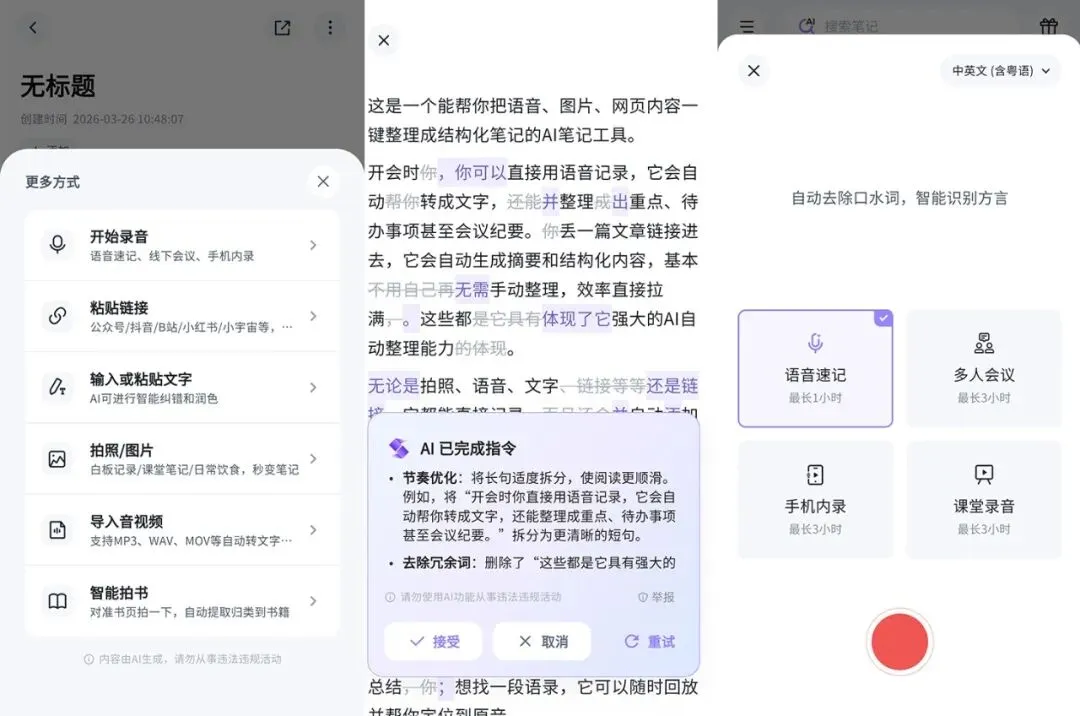1080x716 pixels.
Task: Select the 手机内录 recording mode
Action: [x=816, y=500]
